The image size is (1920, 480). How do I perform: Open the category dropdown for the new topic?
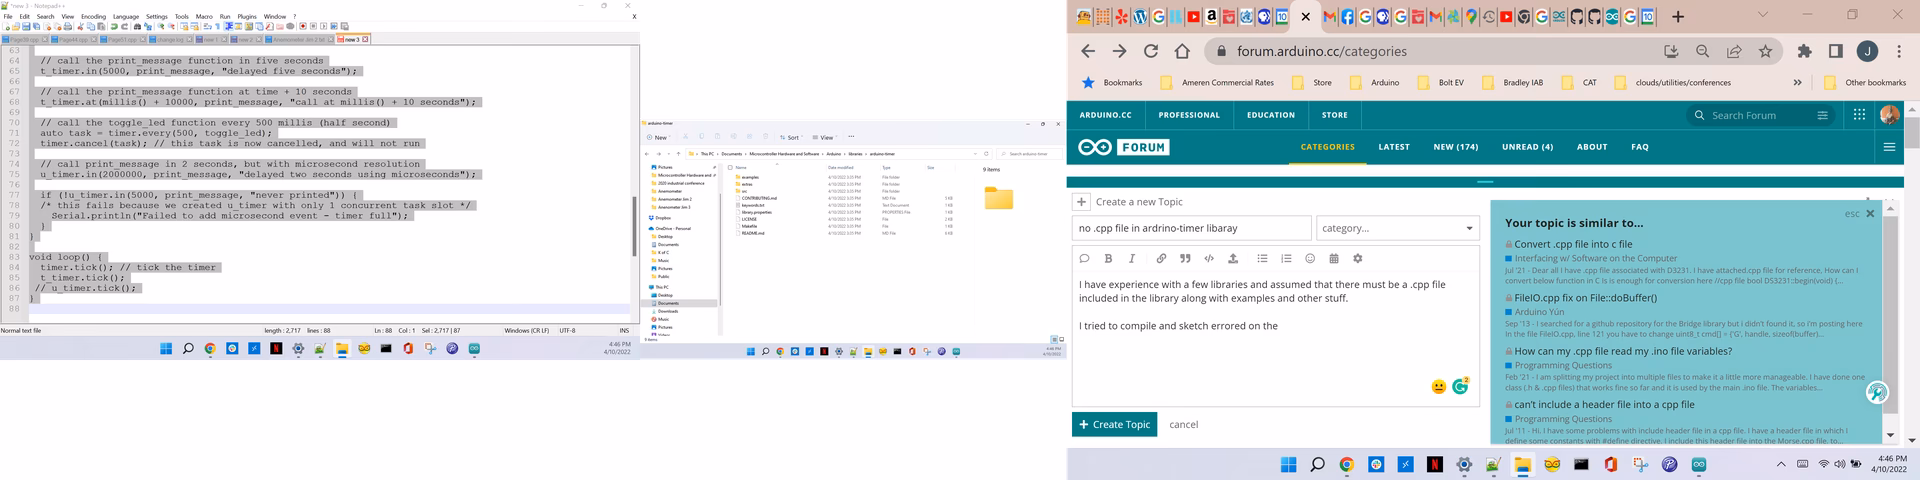click(1397, 228)
